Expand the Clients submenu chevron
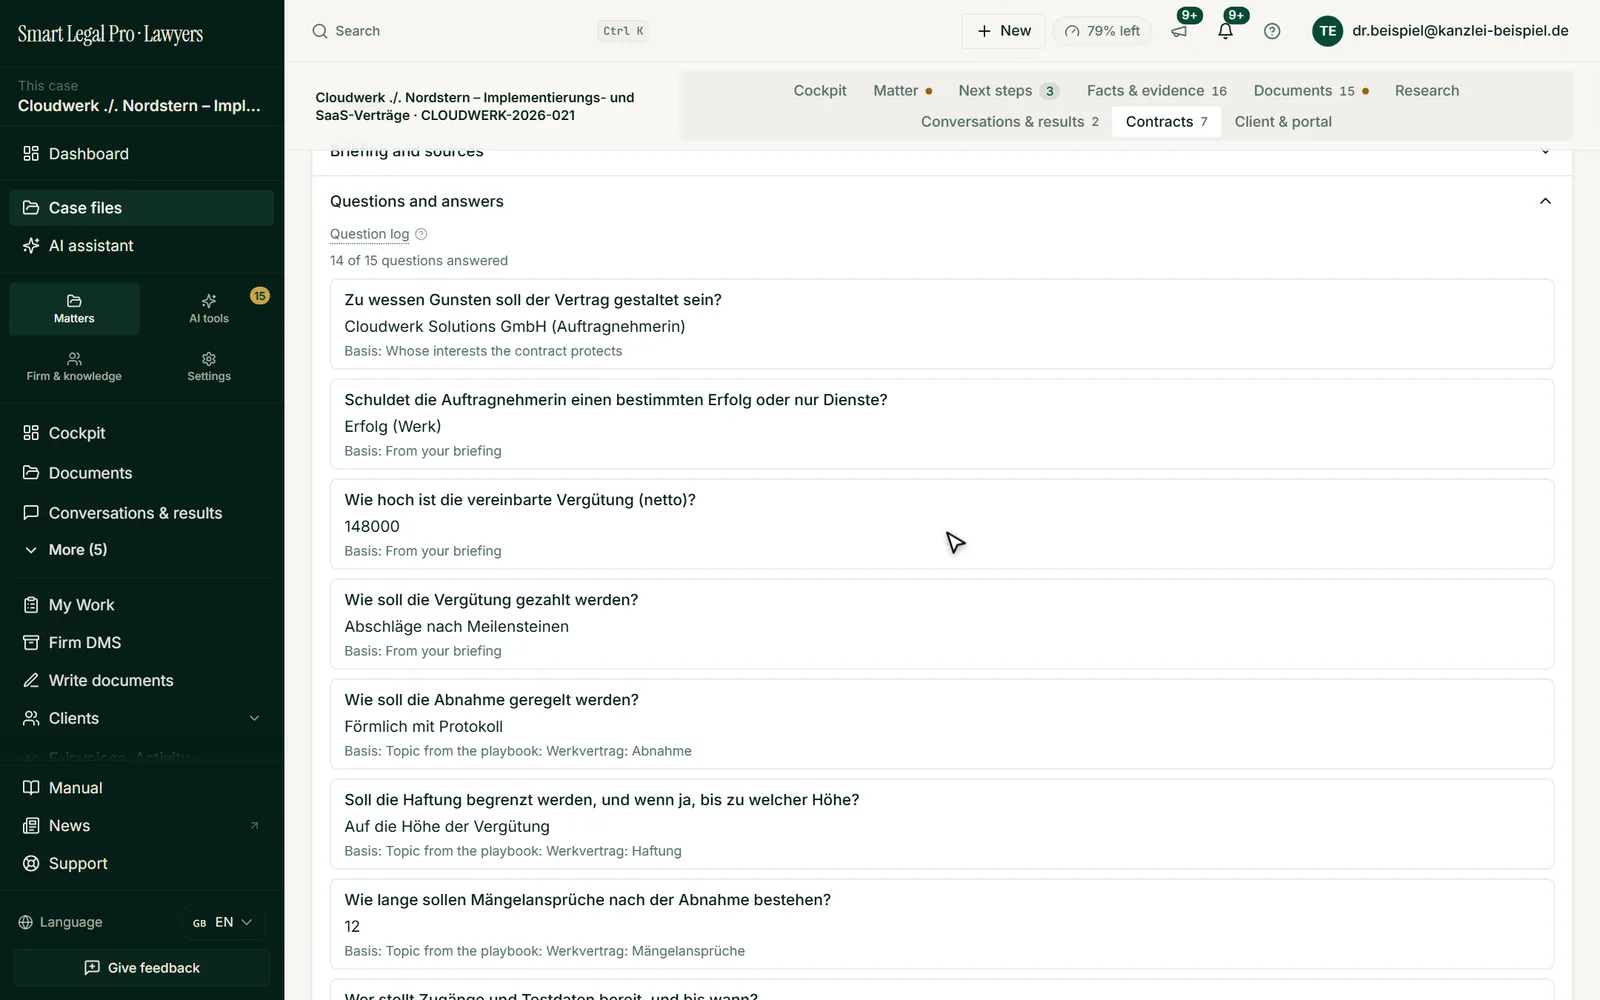 [254, 719]
